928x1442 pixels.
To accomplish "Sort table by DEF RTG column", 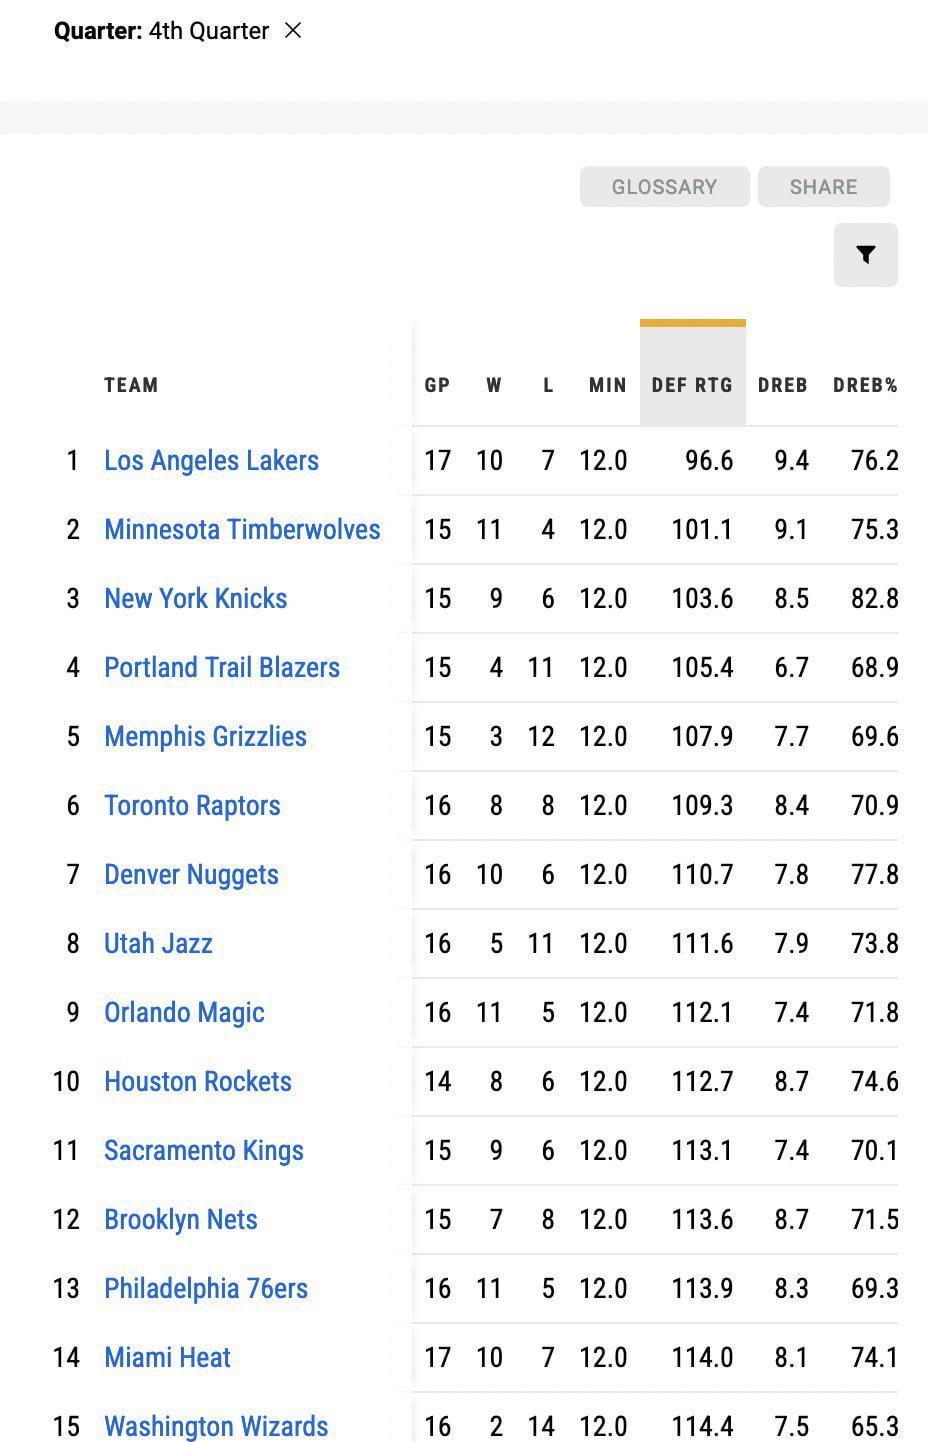I will point(692,385).
